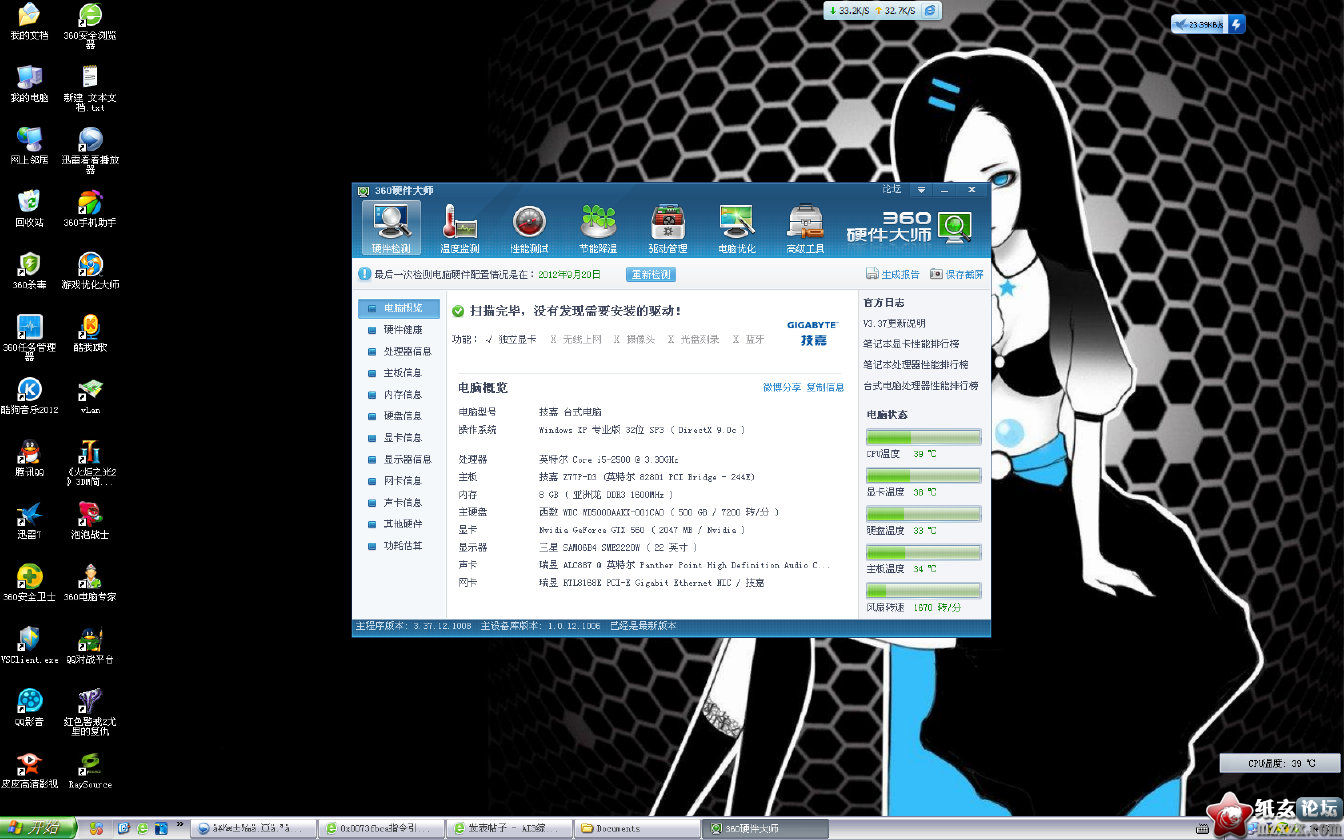Open the 回收站 recycle bin desktop icon
1344x840 pixels.
(29, 207)
